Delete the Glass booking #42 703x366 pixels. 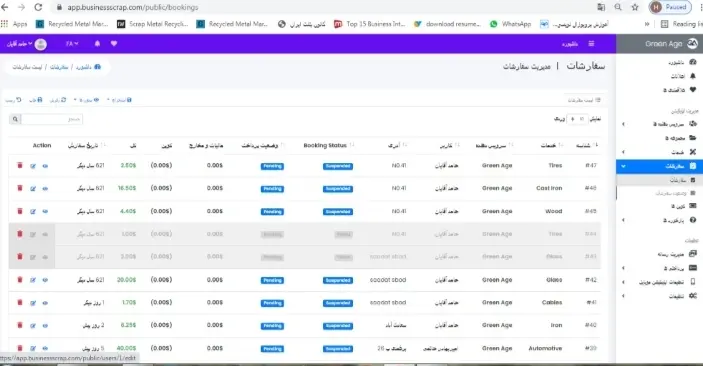point(20,279)
